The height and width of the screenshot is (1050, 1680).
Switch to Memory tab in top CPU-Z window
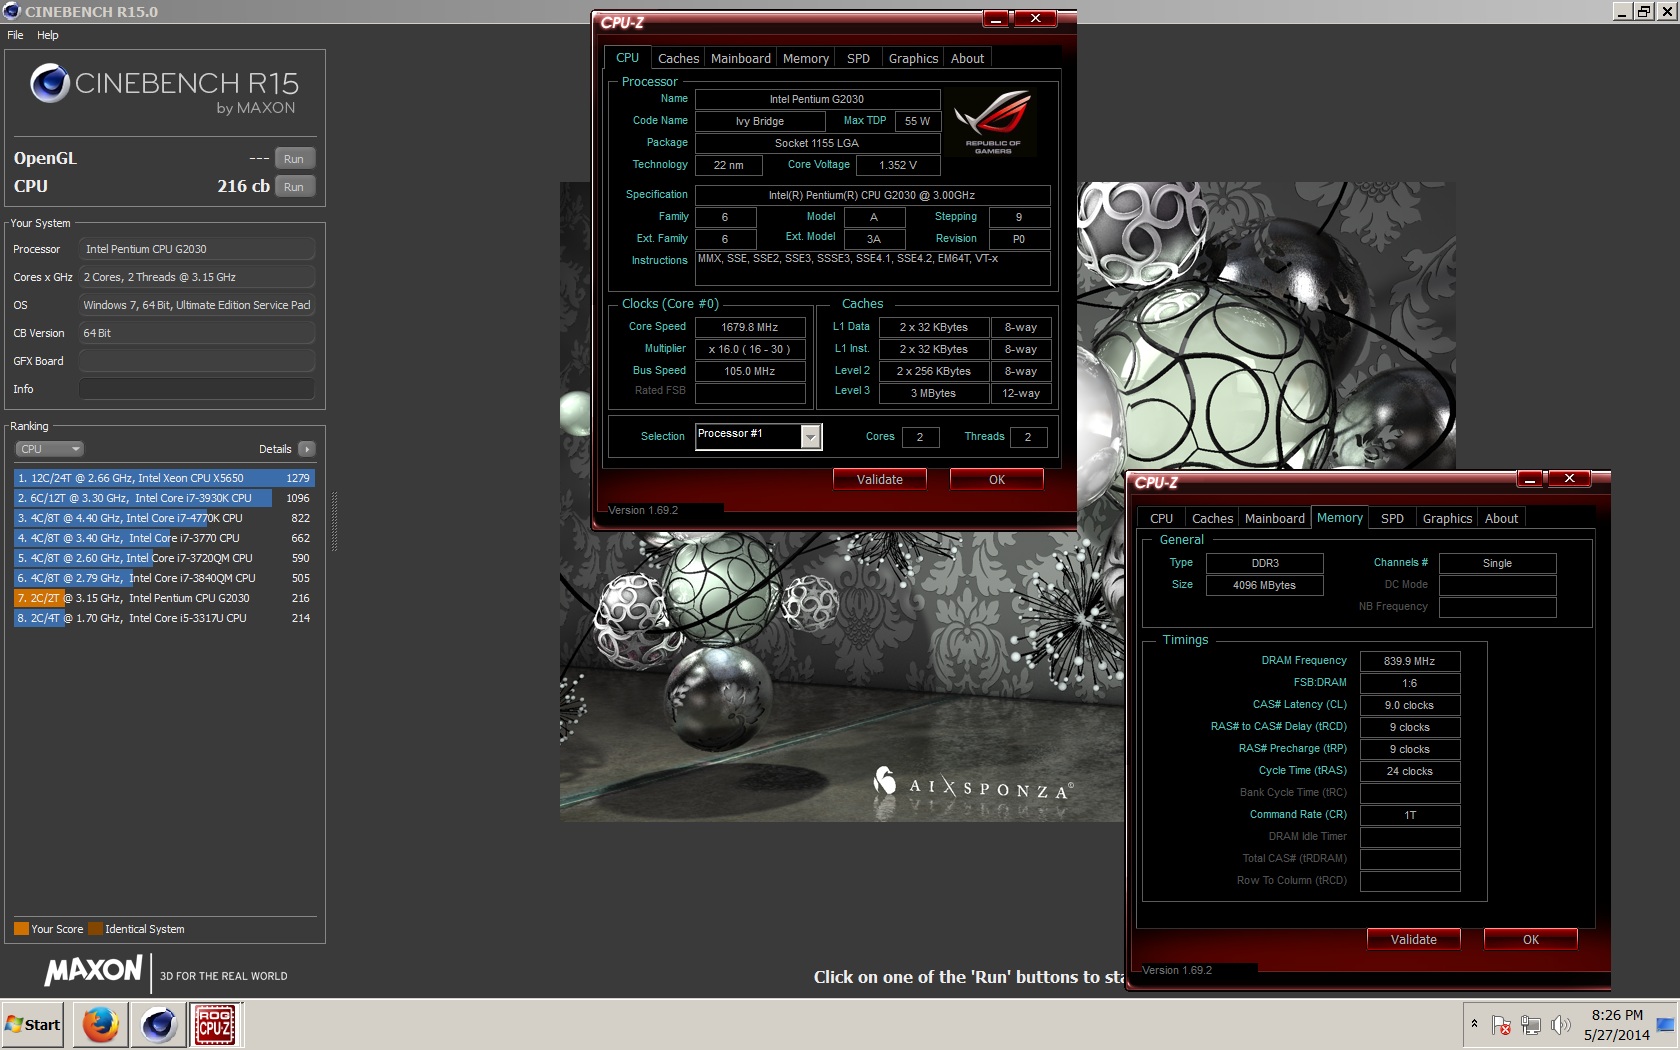805,59
